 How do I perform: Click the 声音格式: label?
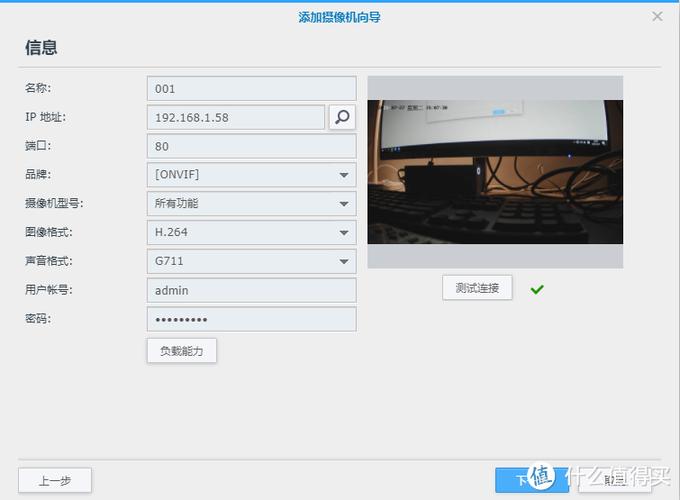pos(49,261)
